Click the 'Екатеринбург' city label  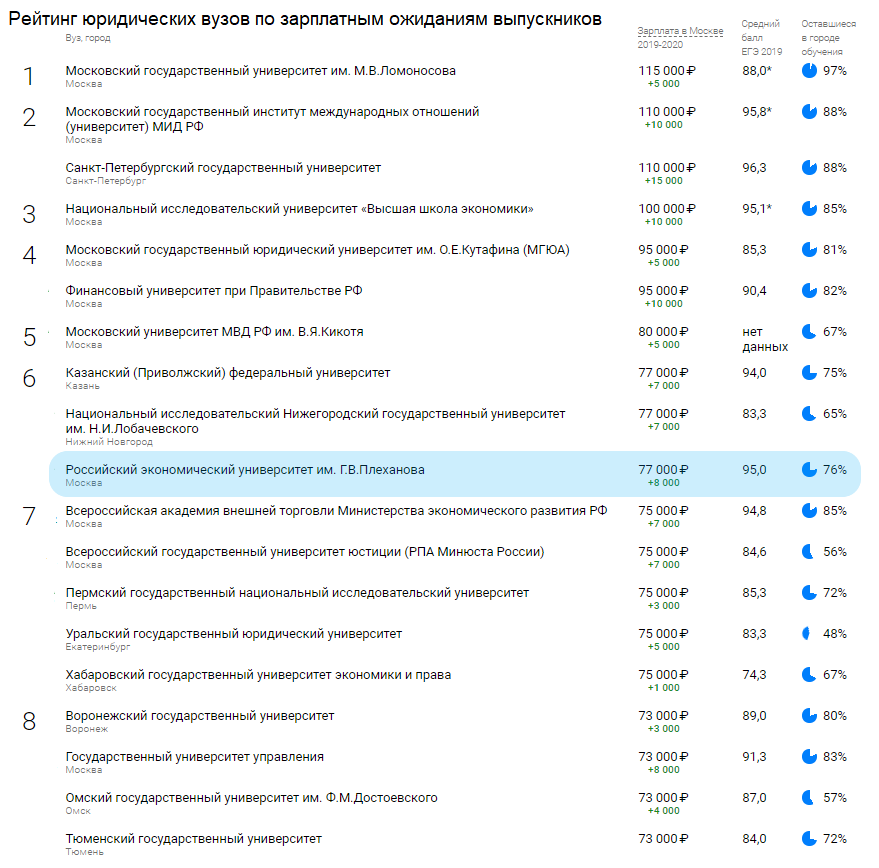coord(98,647)
